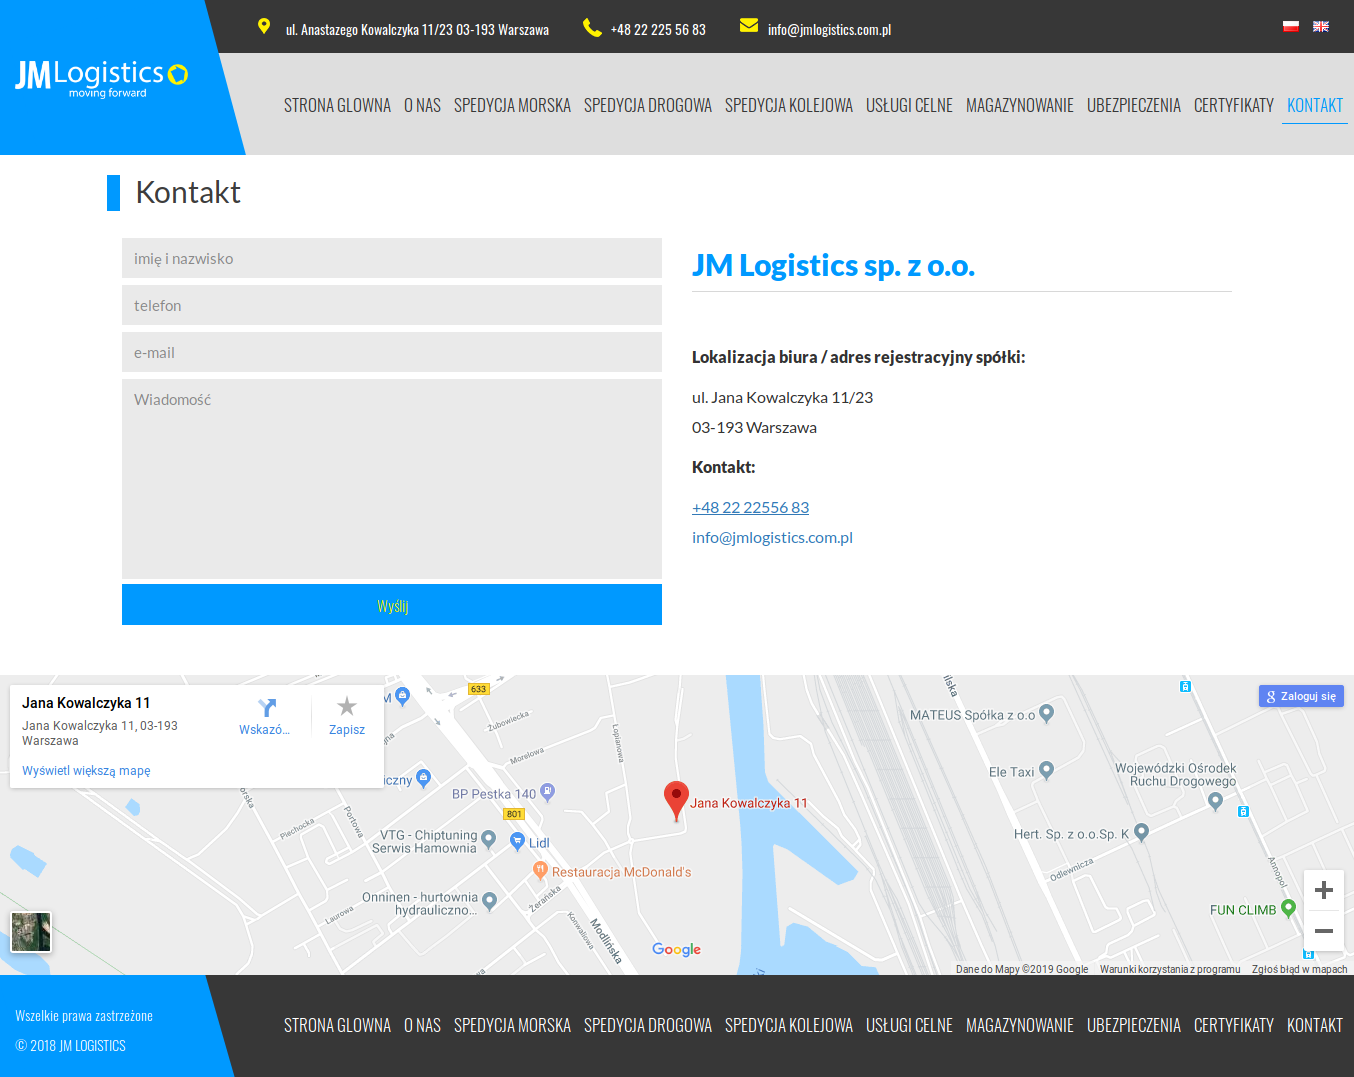Click the Wskazówki directions icon on map card

coord(266,707)
